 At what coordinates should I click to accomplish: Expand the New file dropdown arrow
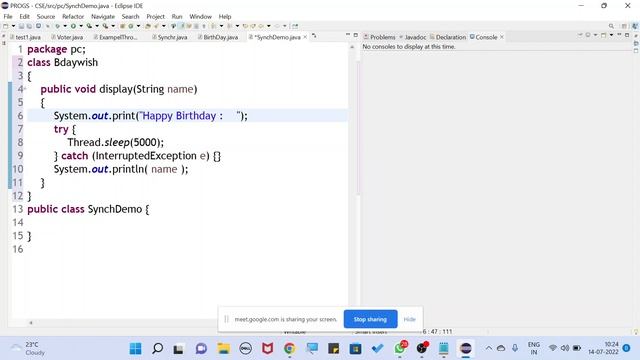coord(13,26)
